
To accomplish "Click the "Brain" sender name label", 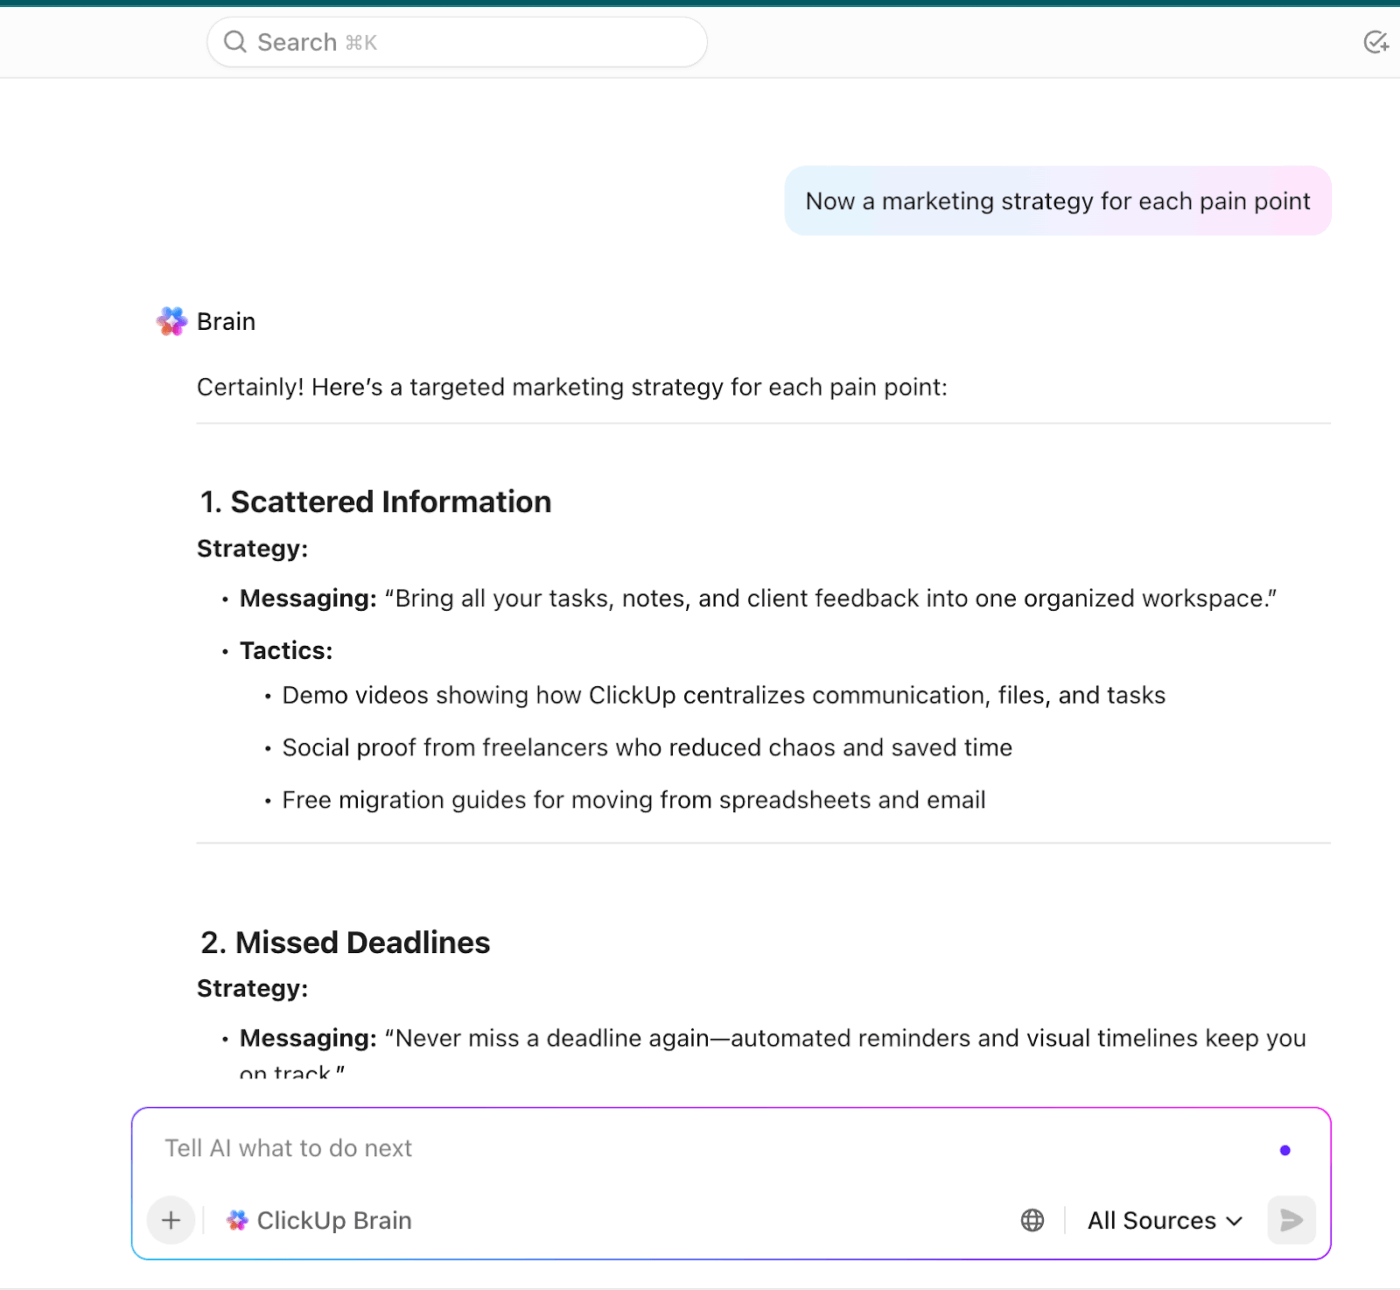I will click(x=226, y=321).
